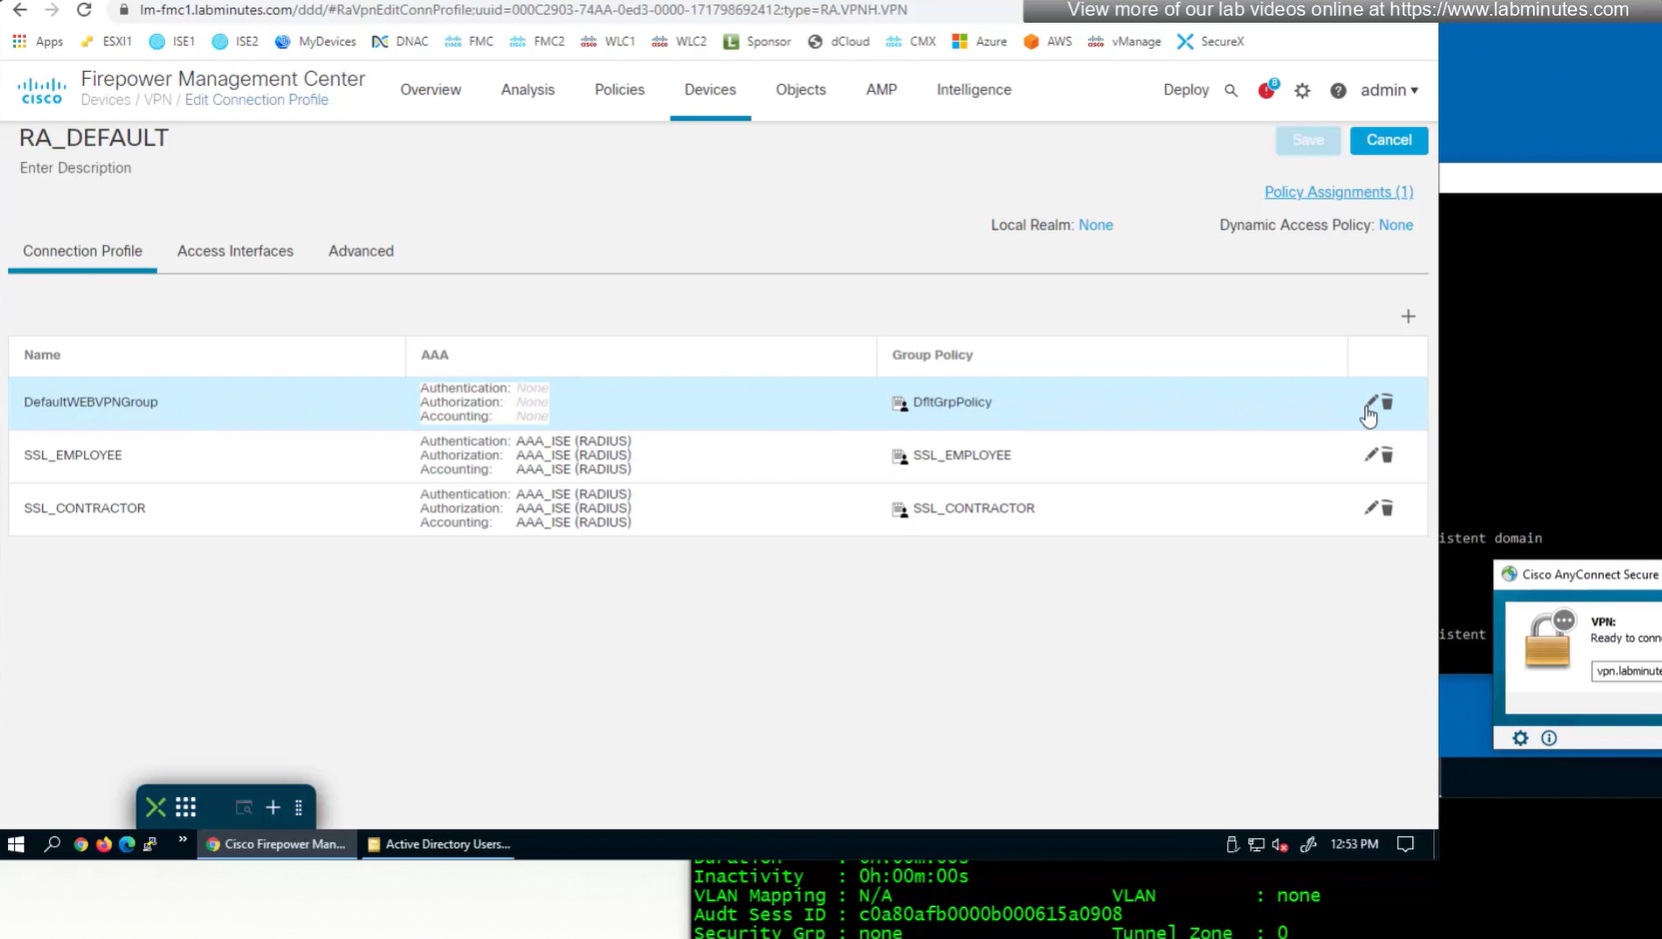The width and height of the screenshot is (1662, 939).
Task: Open the Policy Assignments (1) link
Action: pos(1338,192)
